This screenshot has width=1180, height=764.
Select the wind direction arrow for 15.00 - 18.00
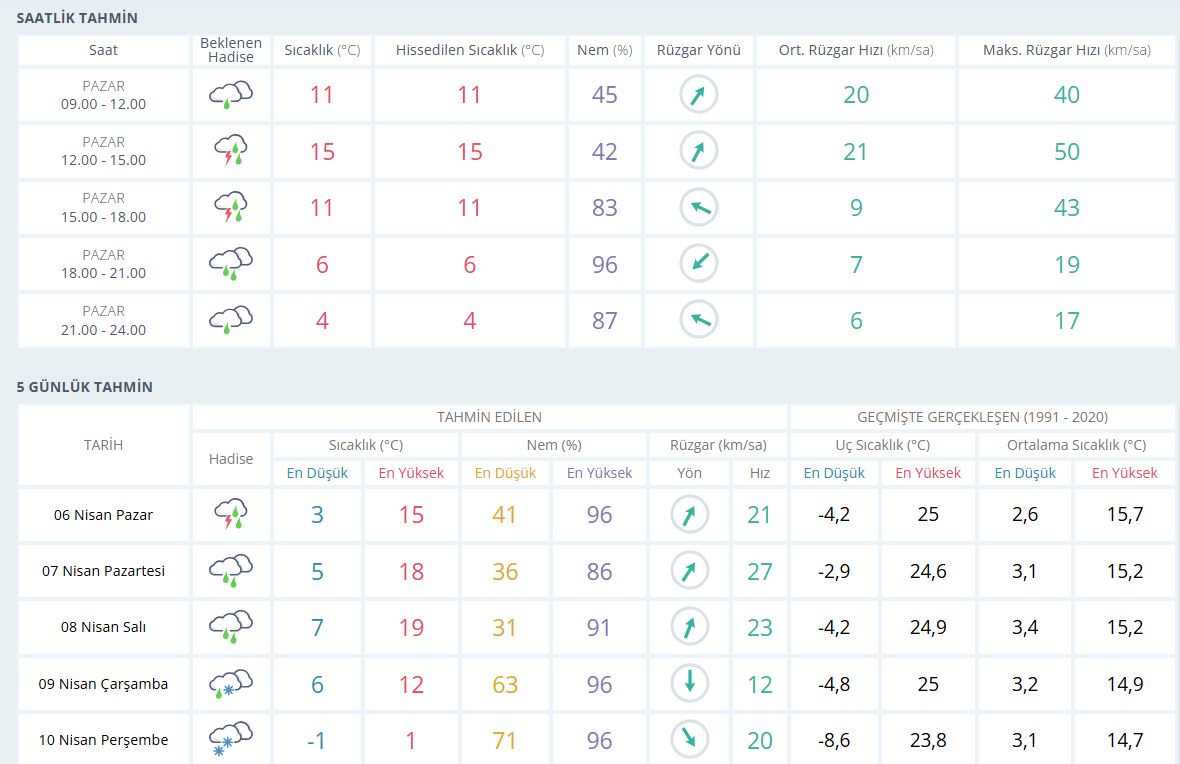(x=699, y=208)
